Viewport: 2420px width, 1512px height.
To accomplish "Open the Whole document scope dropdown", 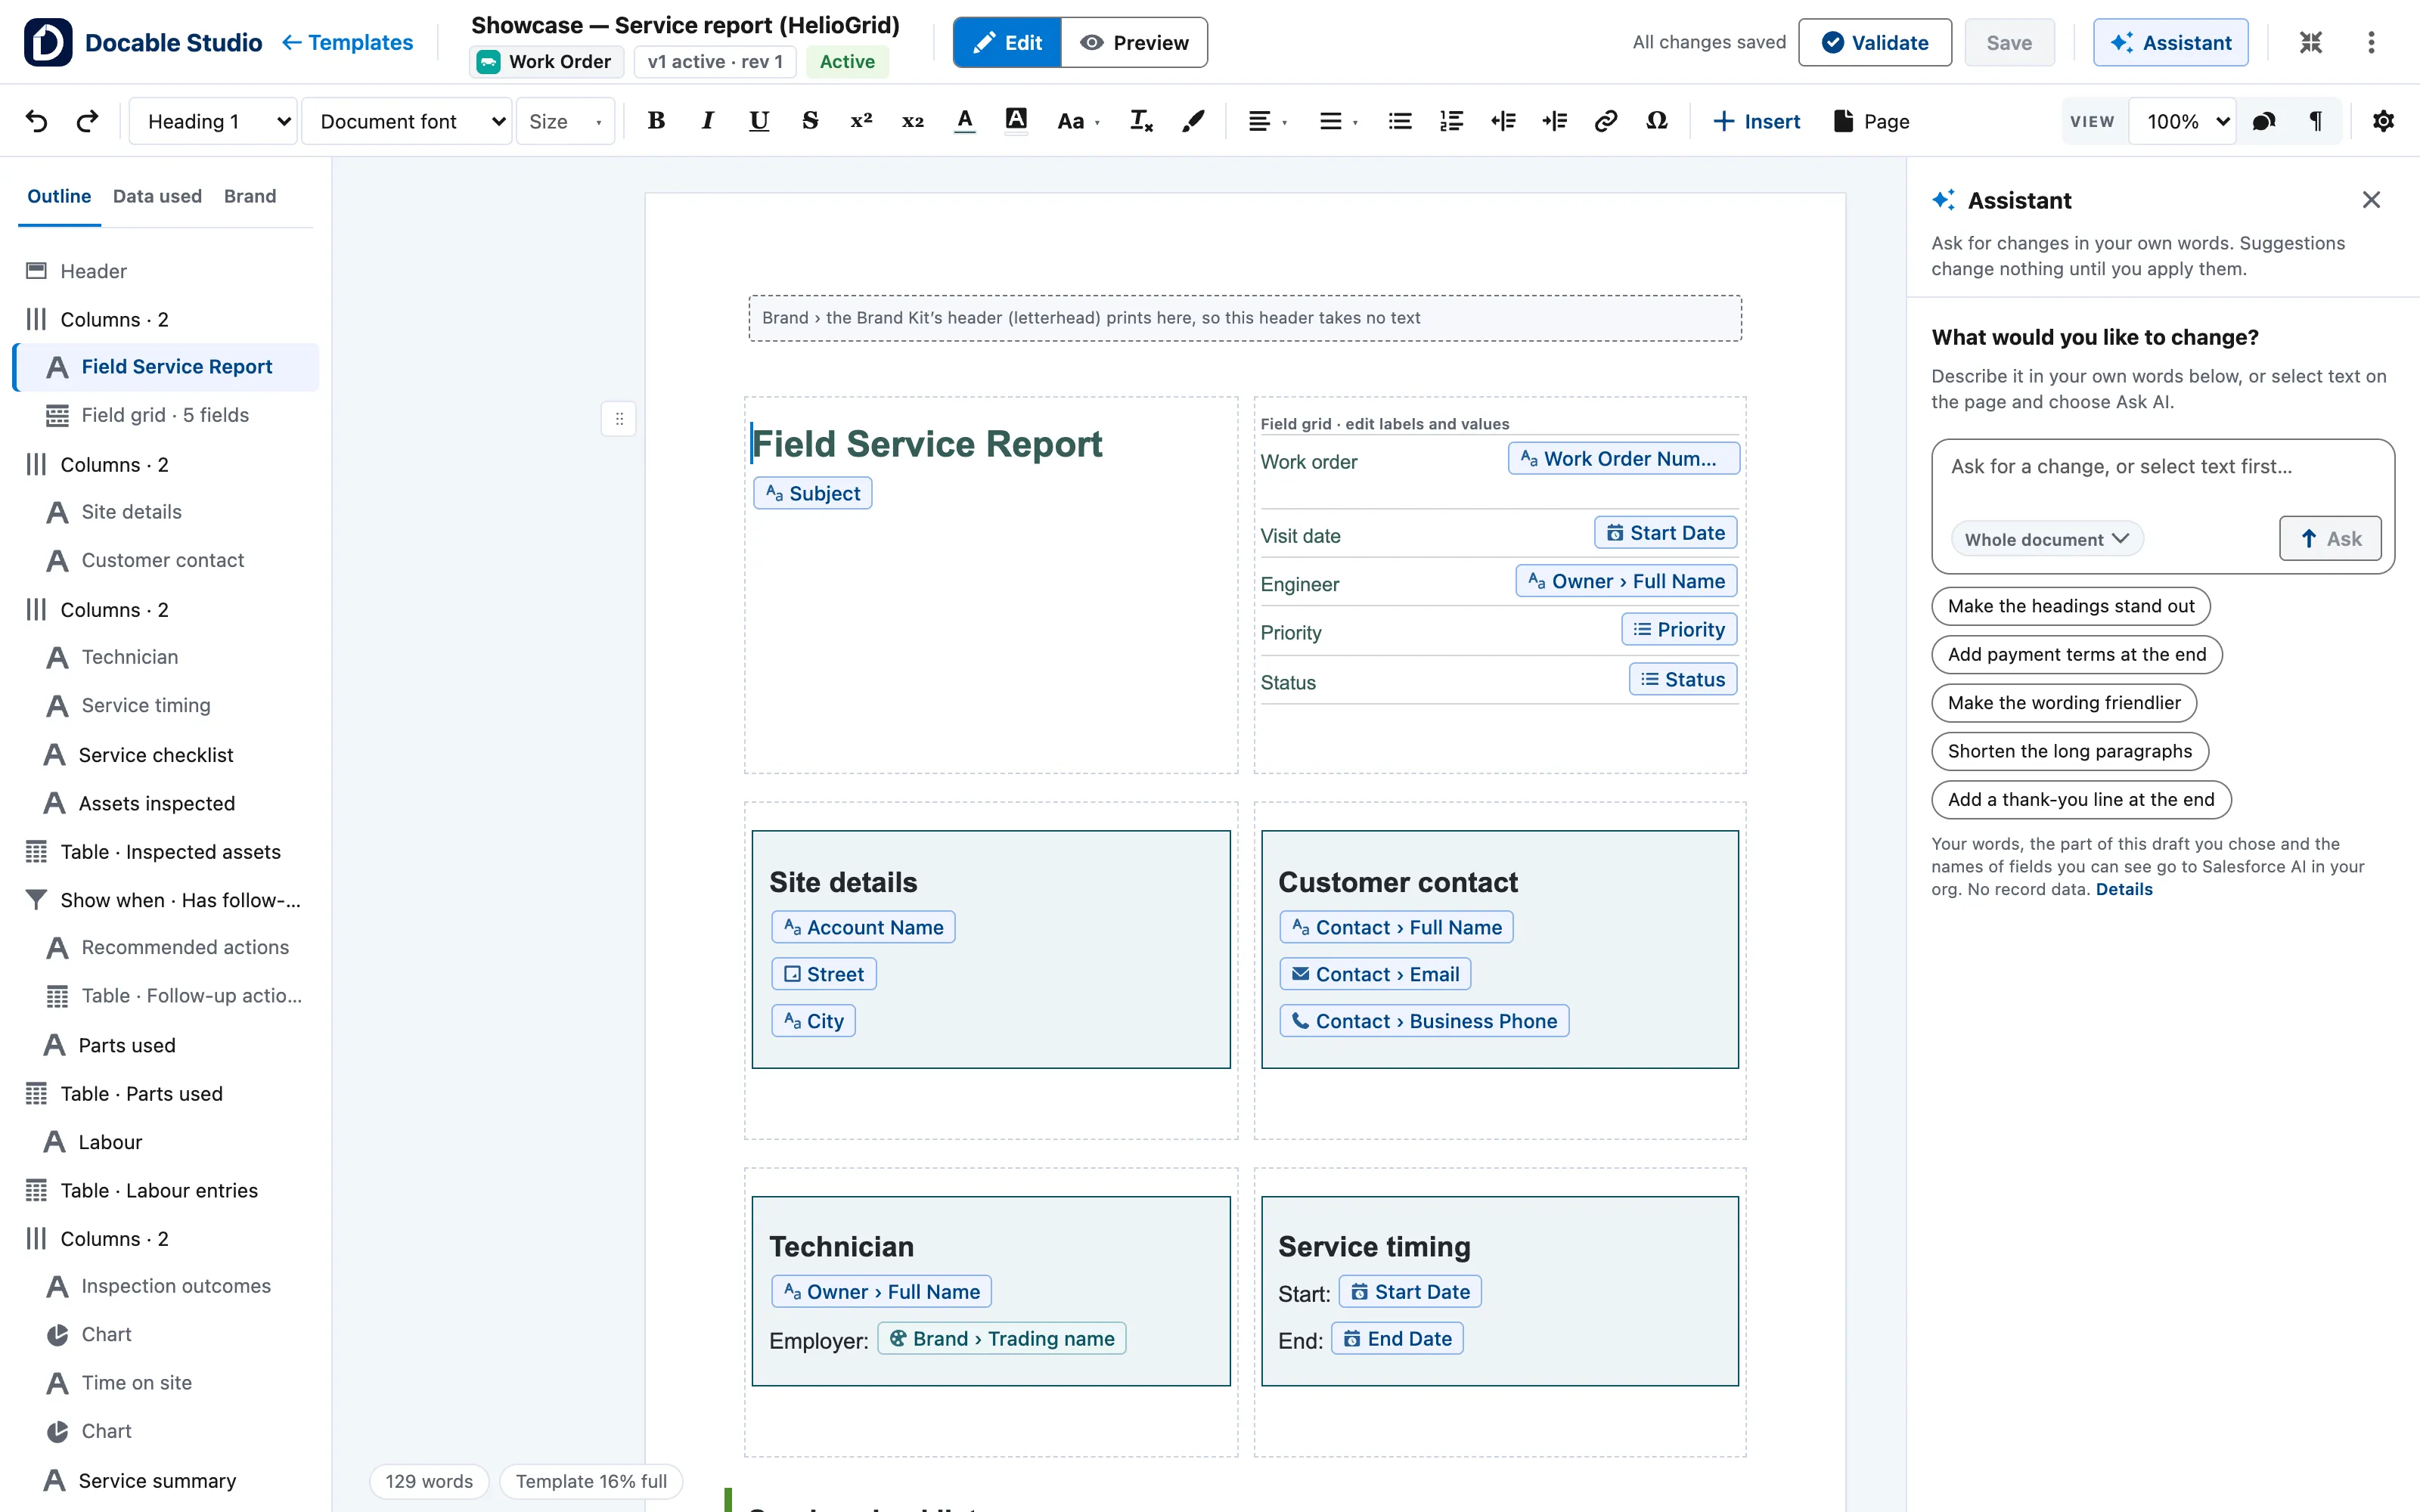I will [2047, 539].
